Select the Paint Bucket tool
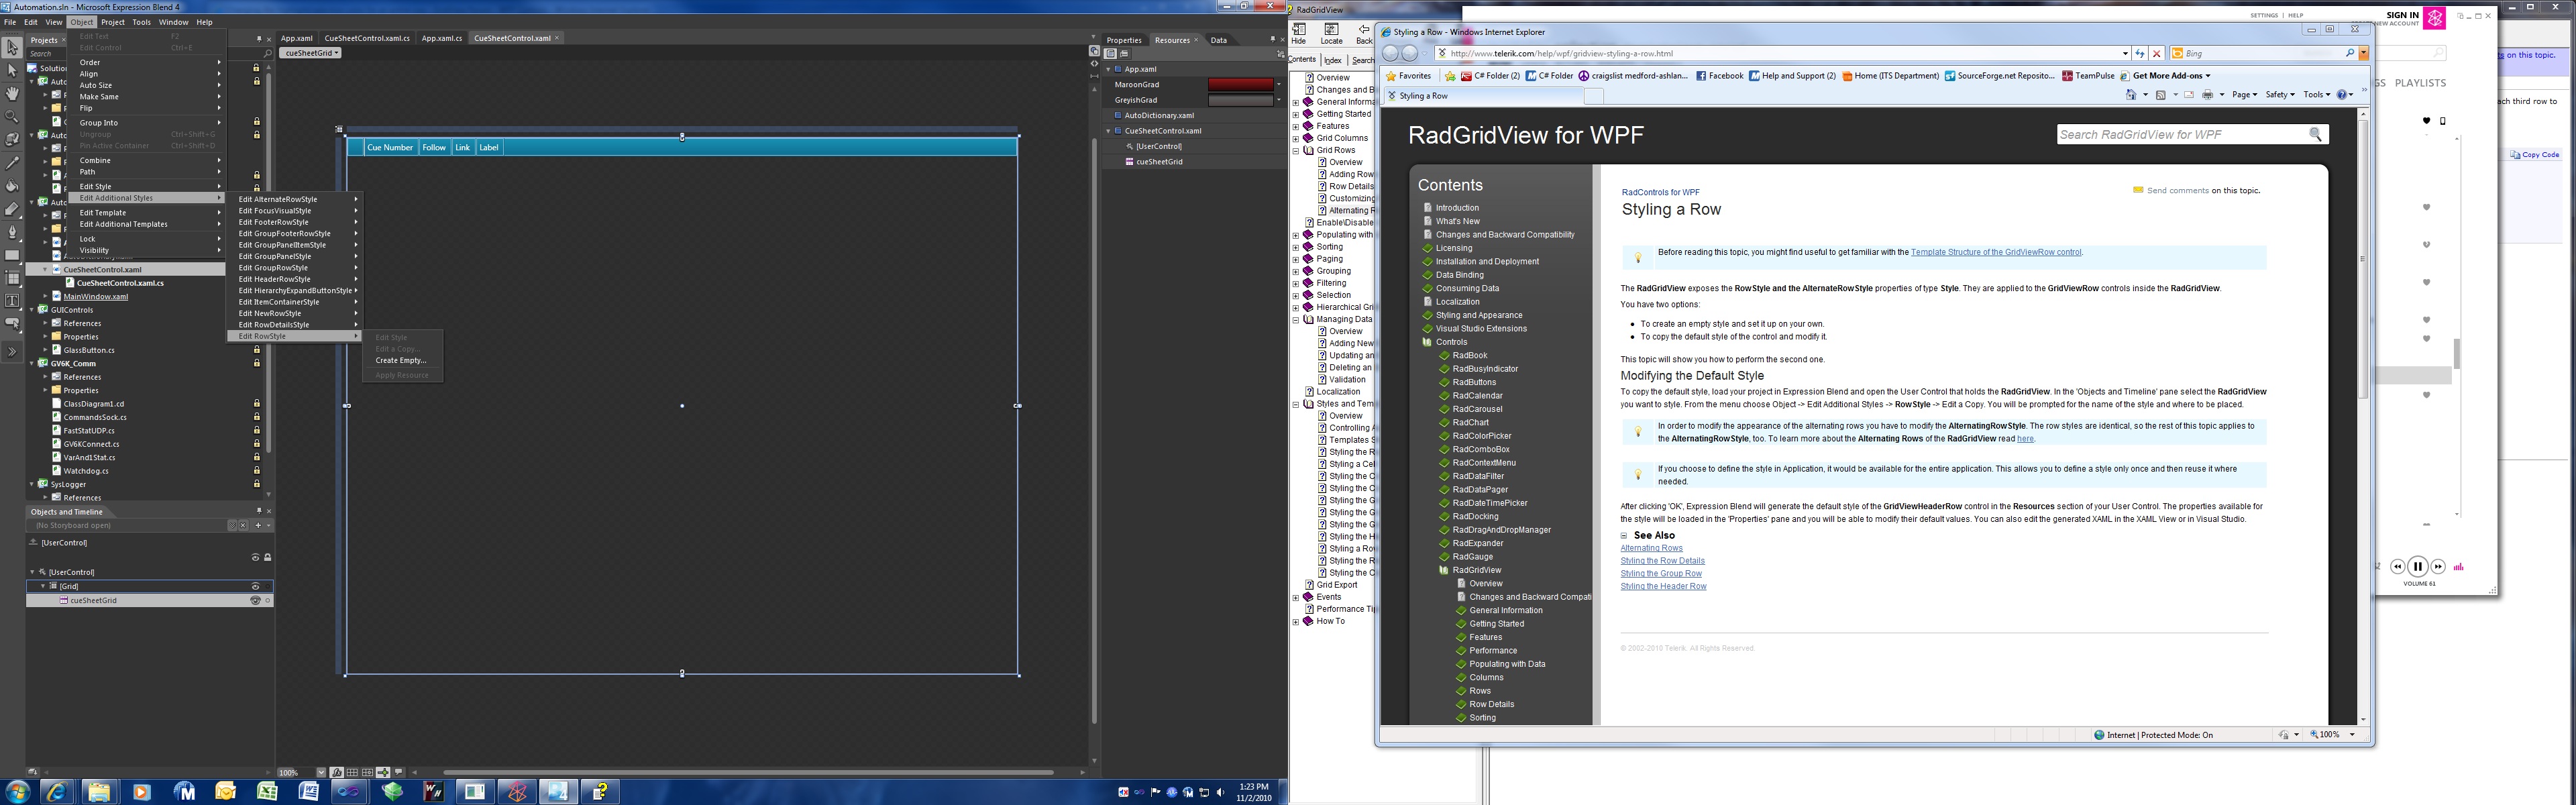Image resolution: width=2576 pixels, height=805 pixels. point(12,185)
